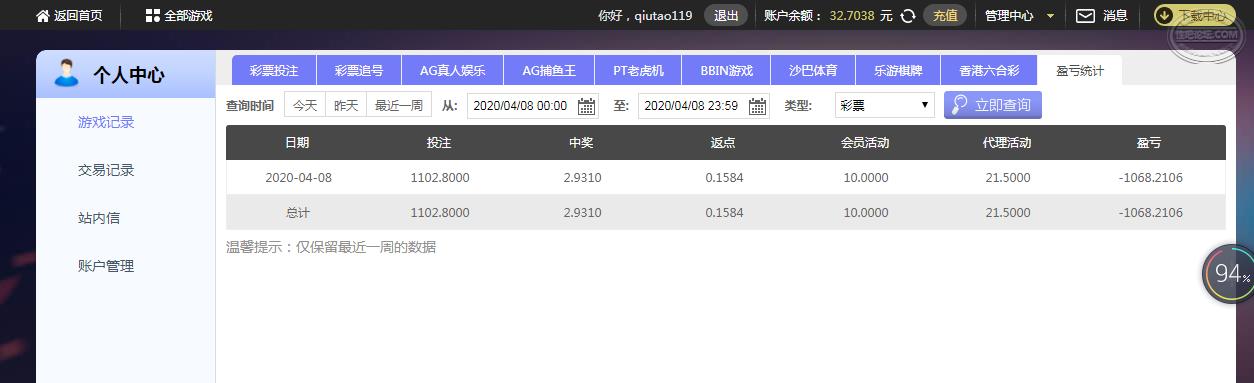This screenshot has height=383, width=1254.
Task: Select the BBIN游戏 tab
Action: pos(726,71)
